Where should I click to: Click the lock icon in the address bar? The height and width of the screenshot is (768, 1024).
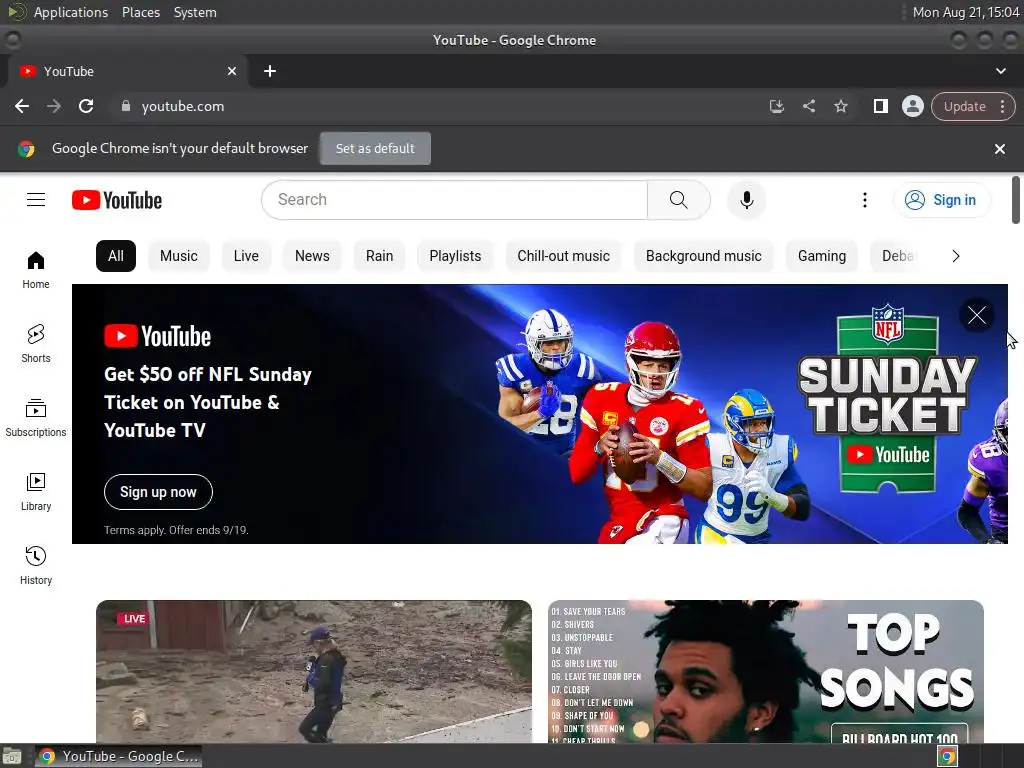(126, 106)
